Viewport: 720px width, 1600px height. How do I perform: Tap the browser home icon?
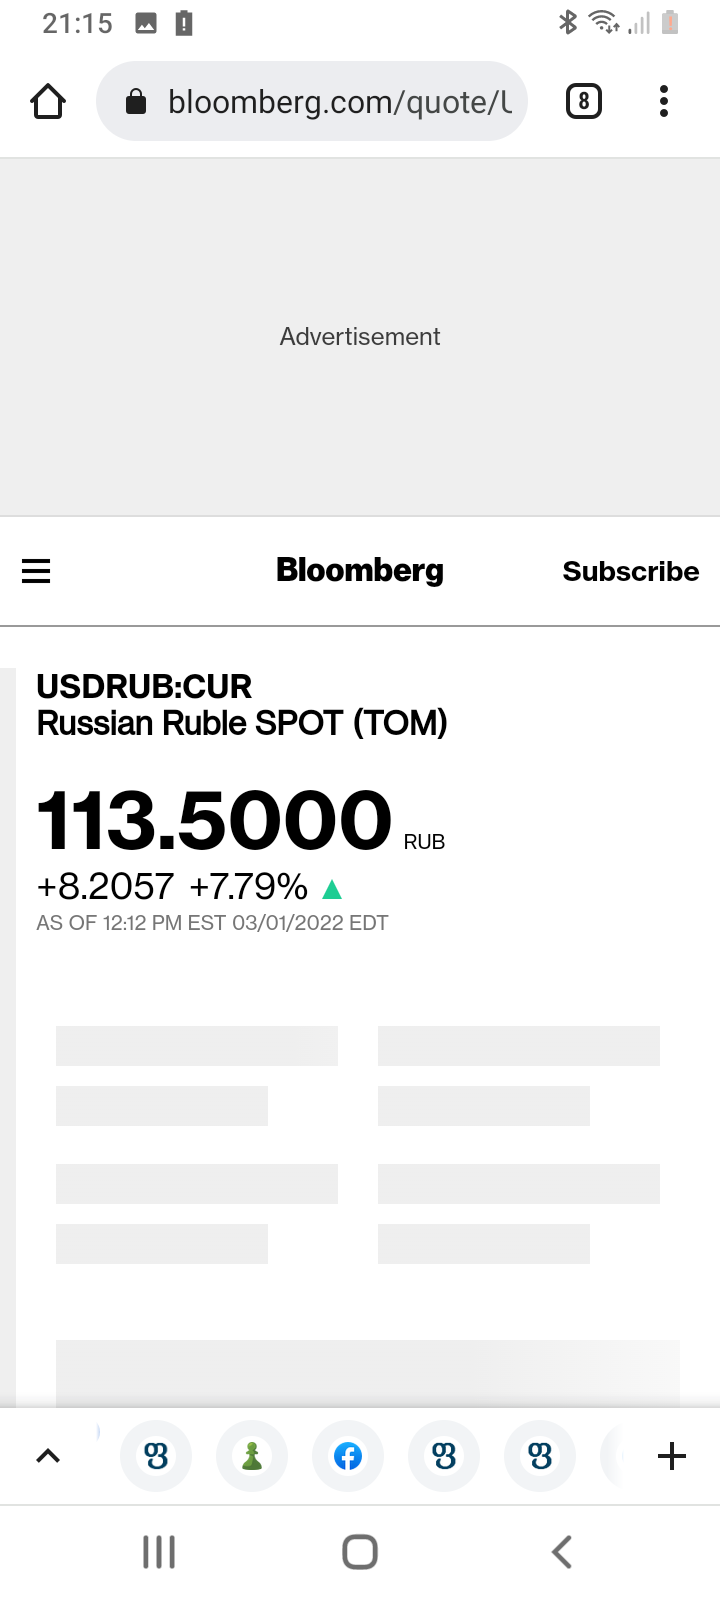[47, 101]
